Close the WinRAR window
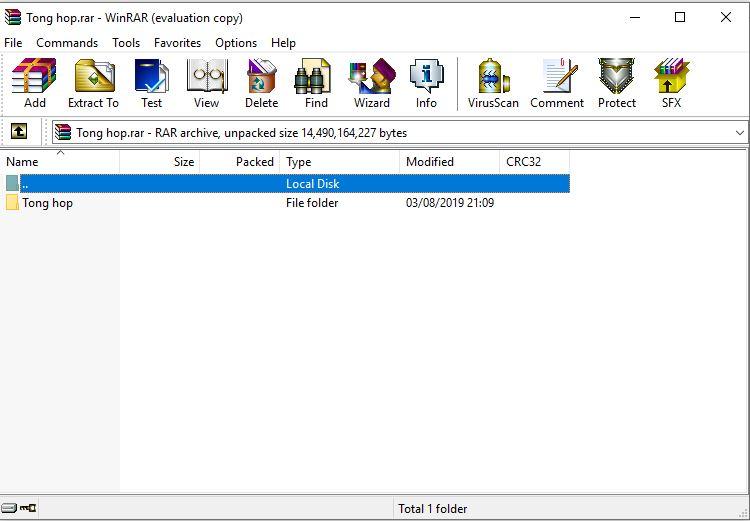This screenshot has height=521, width=750. [726, 18]
